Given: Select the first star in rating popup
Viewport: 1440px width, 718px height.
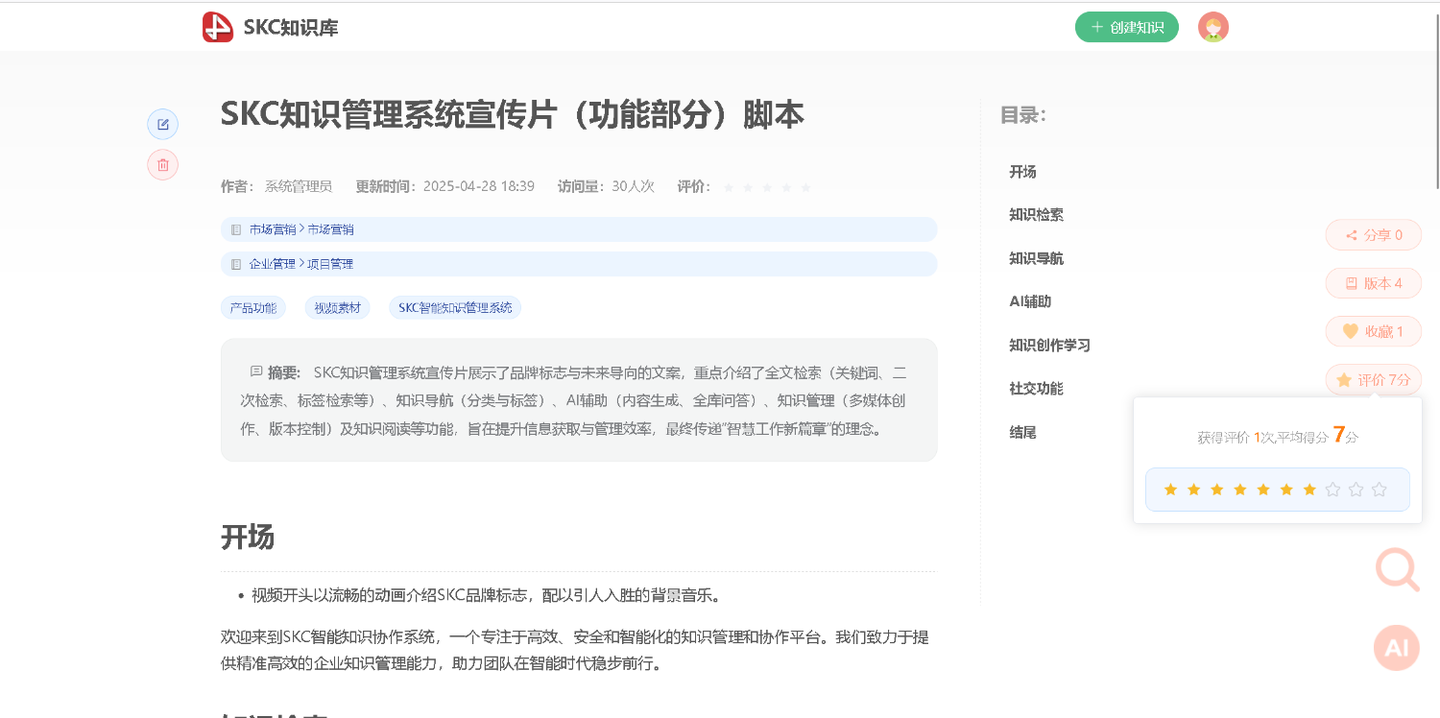Looking at the screenshot, I should pyautogui.click(x=1170, y=489).
